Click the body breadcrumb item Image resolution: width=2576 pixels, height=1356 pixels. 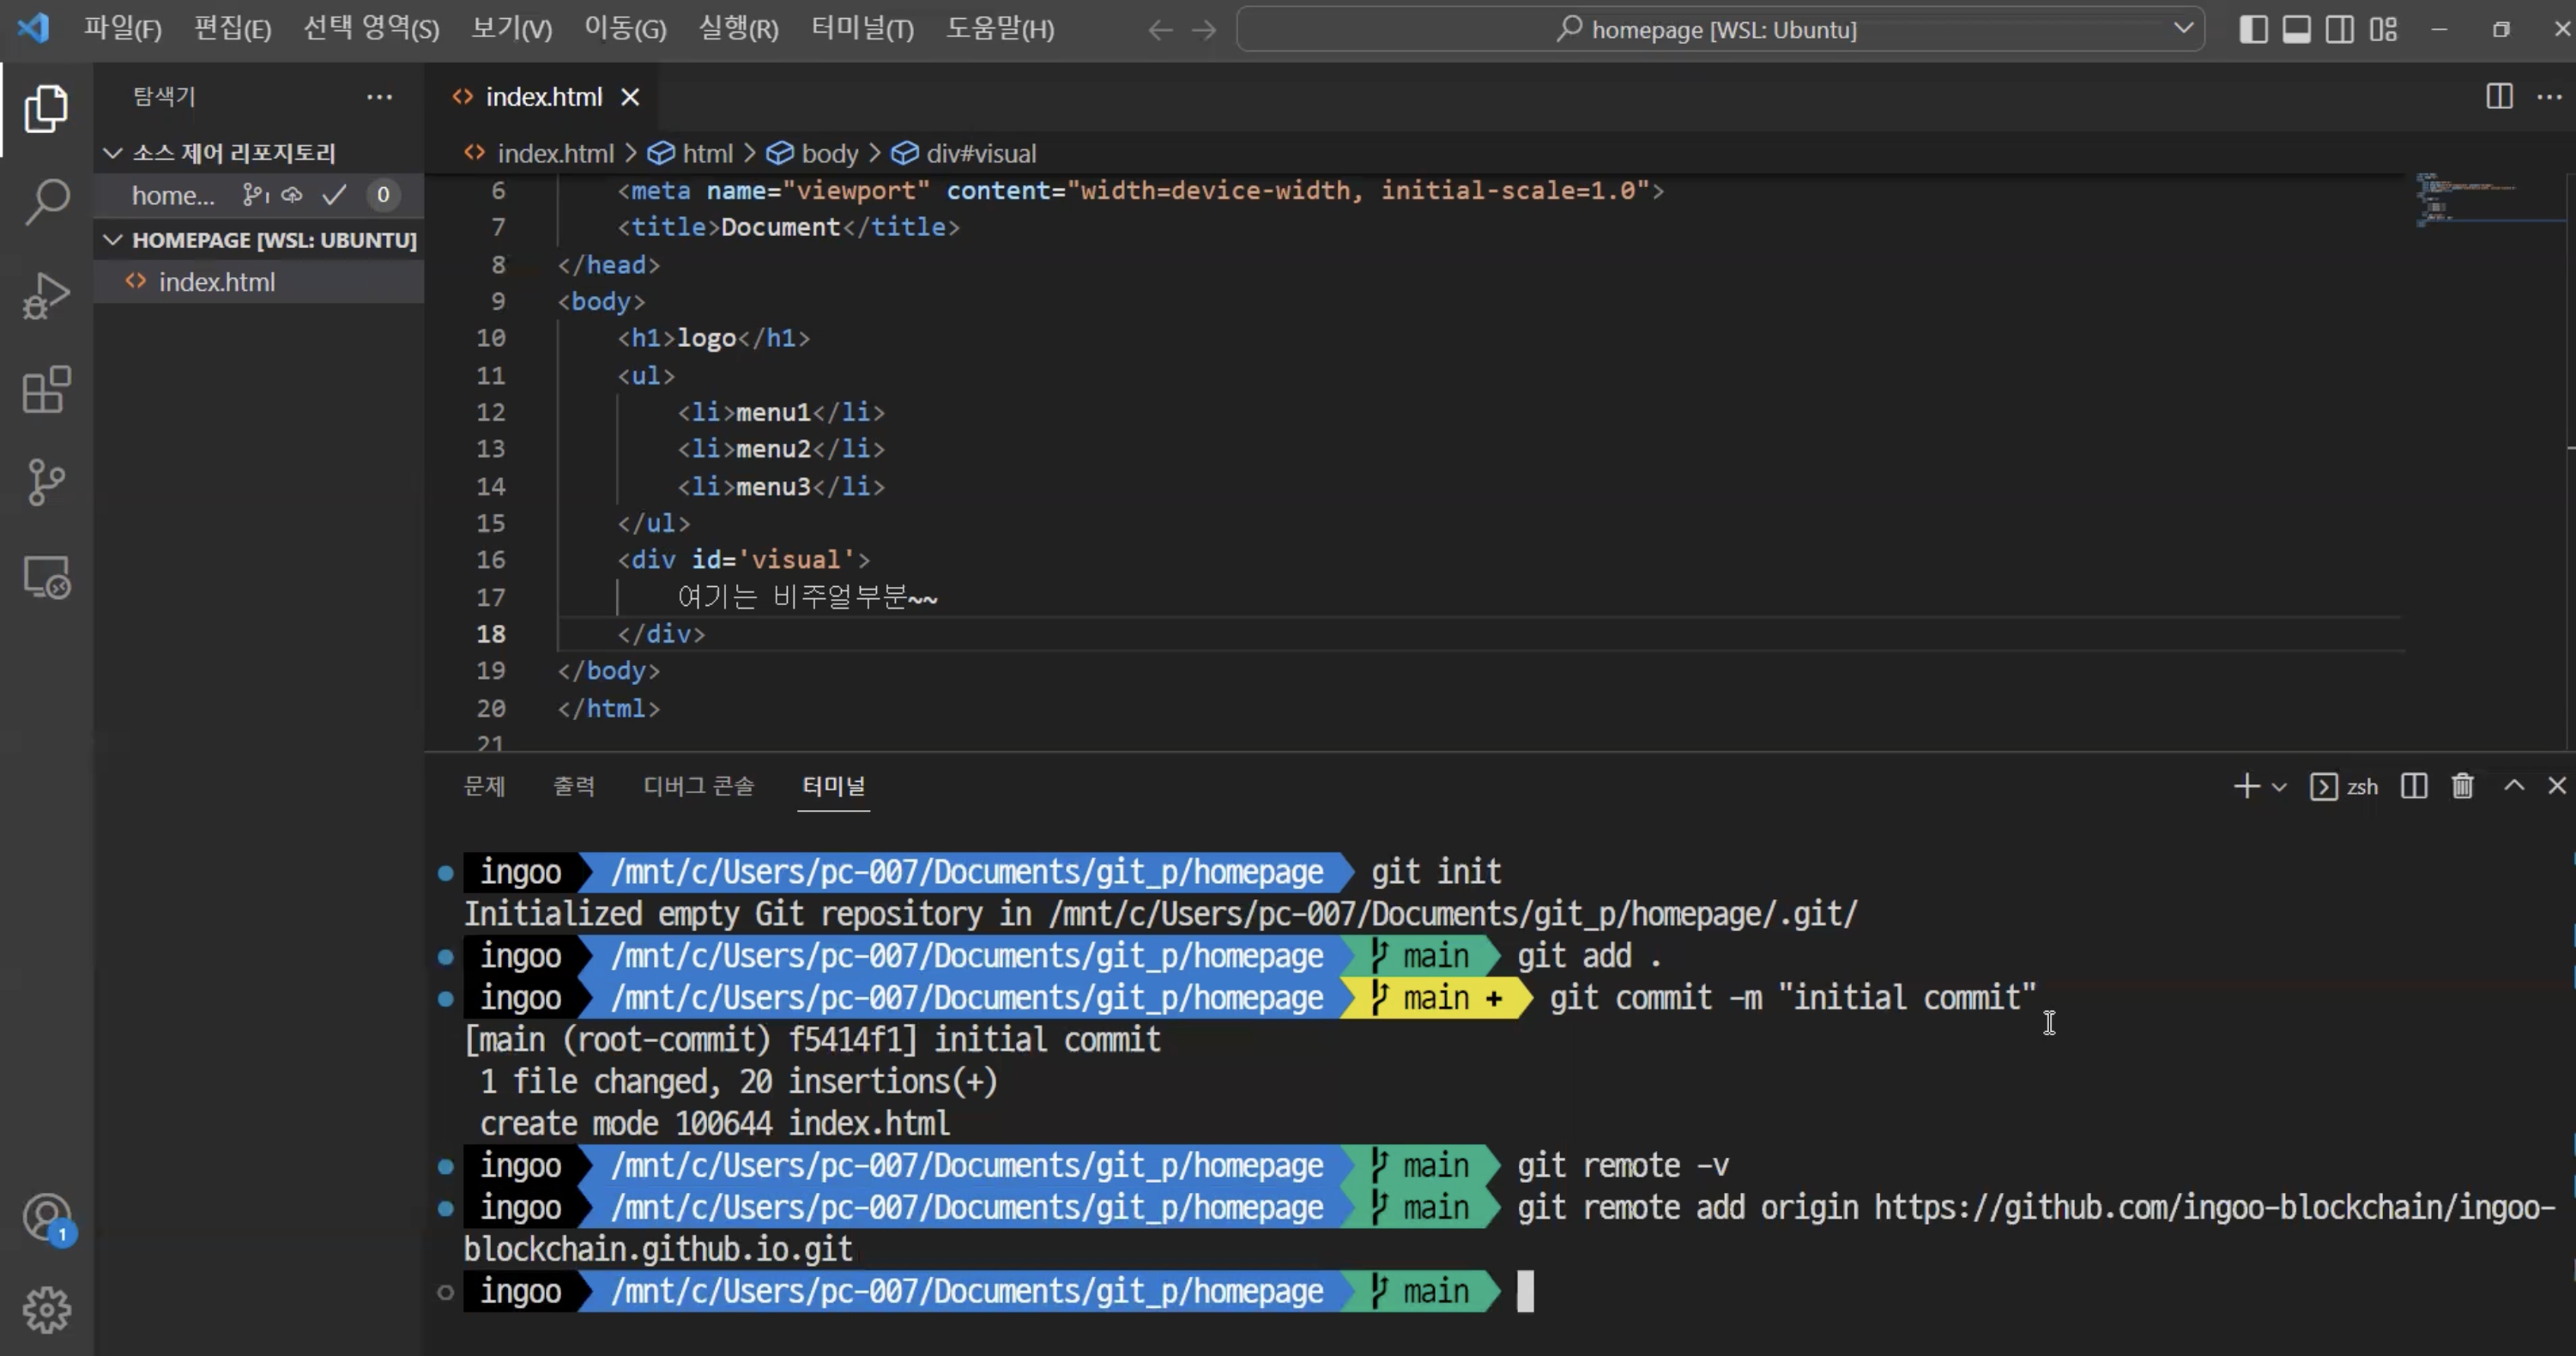point(829,153)
